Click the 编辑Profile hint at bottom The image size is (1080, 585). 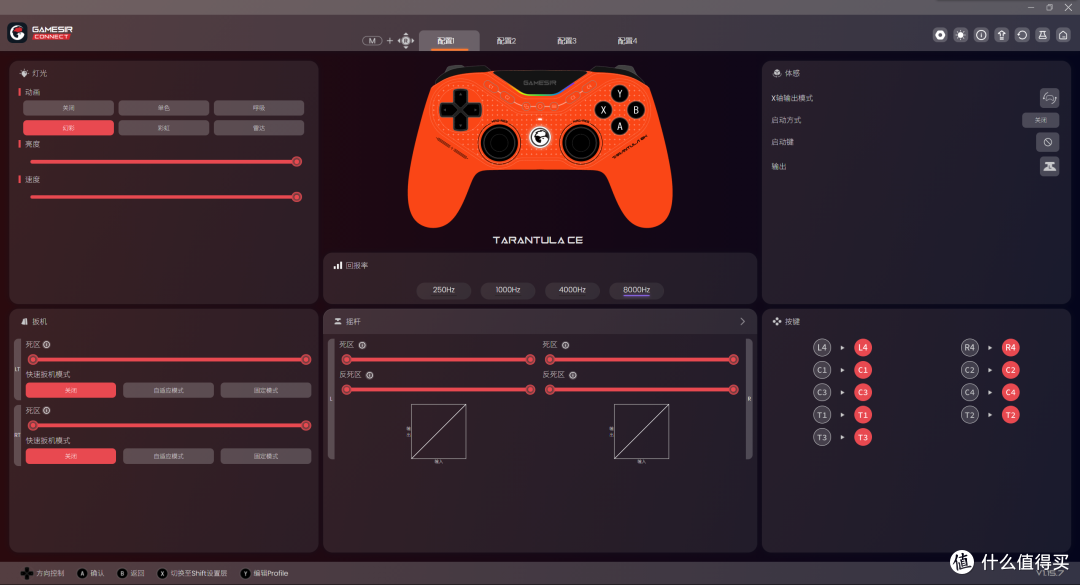(x=264, y=573)
